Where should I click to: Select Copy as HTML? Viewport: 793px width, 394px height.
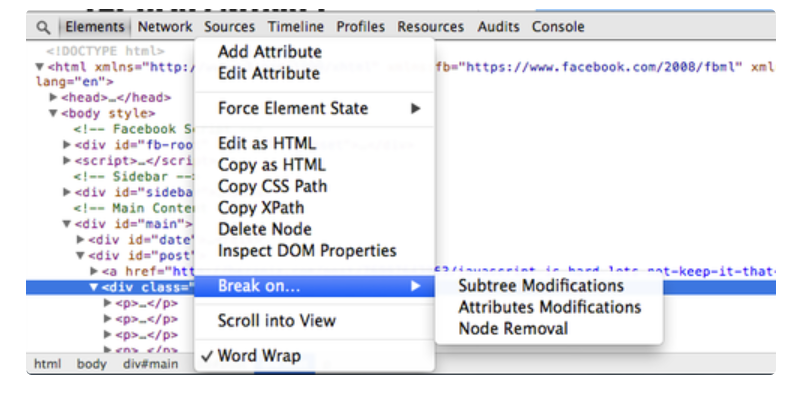[314, 165]
